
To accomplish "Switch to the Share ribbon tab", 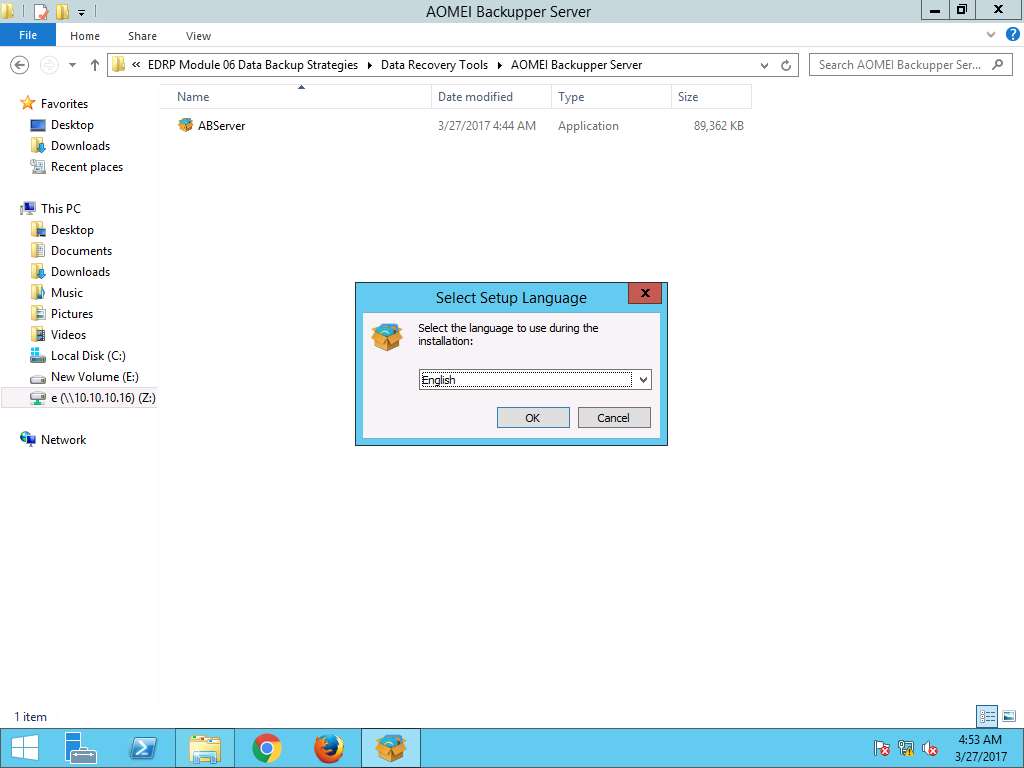I will pyautogui.click(x=142, y=36).
